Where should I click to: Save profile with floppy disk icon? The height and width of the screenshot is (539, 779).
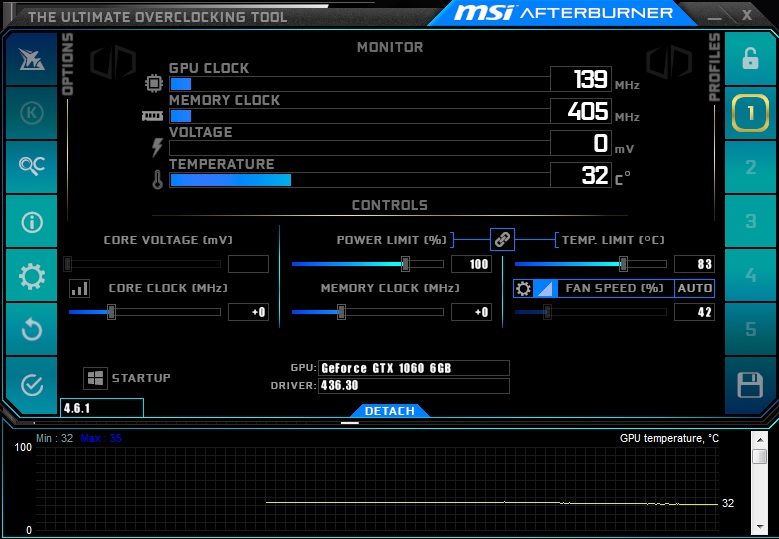(x=750, y=385)
